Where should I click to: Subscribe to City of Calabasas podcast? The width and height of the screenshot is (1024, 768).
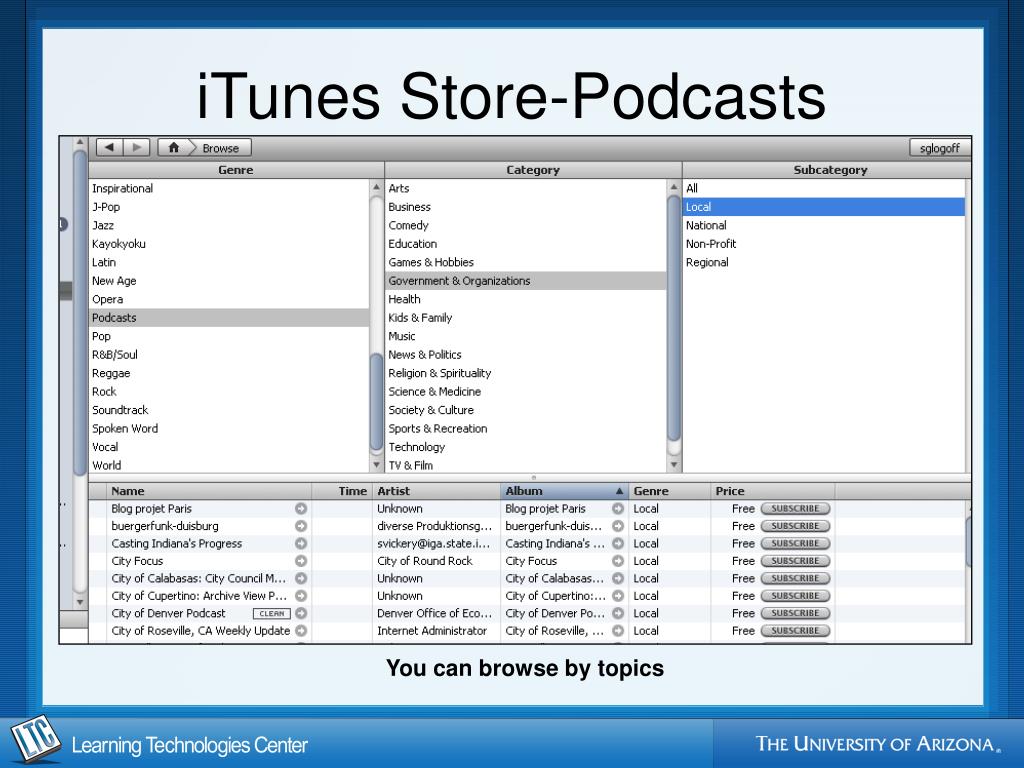795,579
